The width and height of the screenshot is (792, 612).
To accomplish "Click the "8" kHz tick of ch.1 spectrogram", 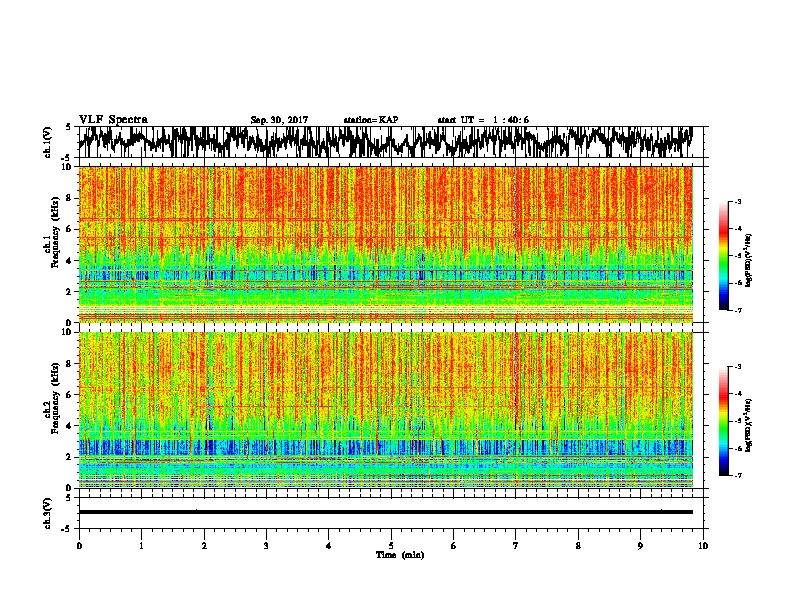I will tap(70, 198).
